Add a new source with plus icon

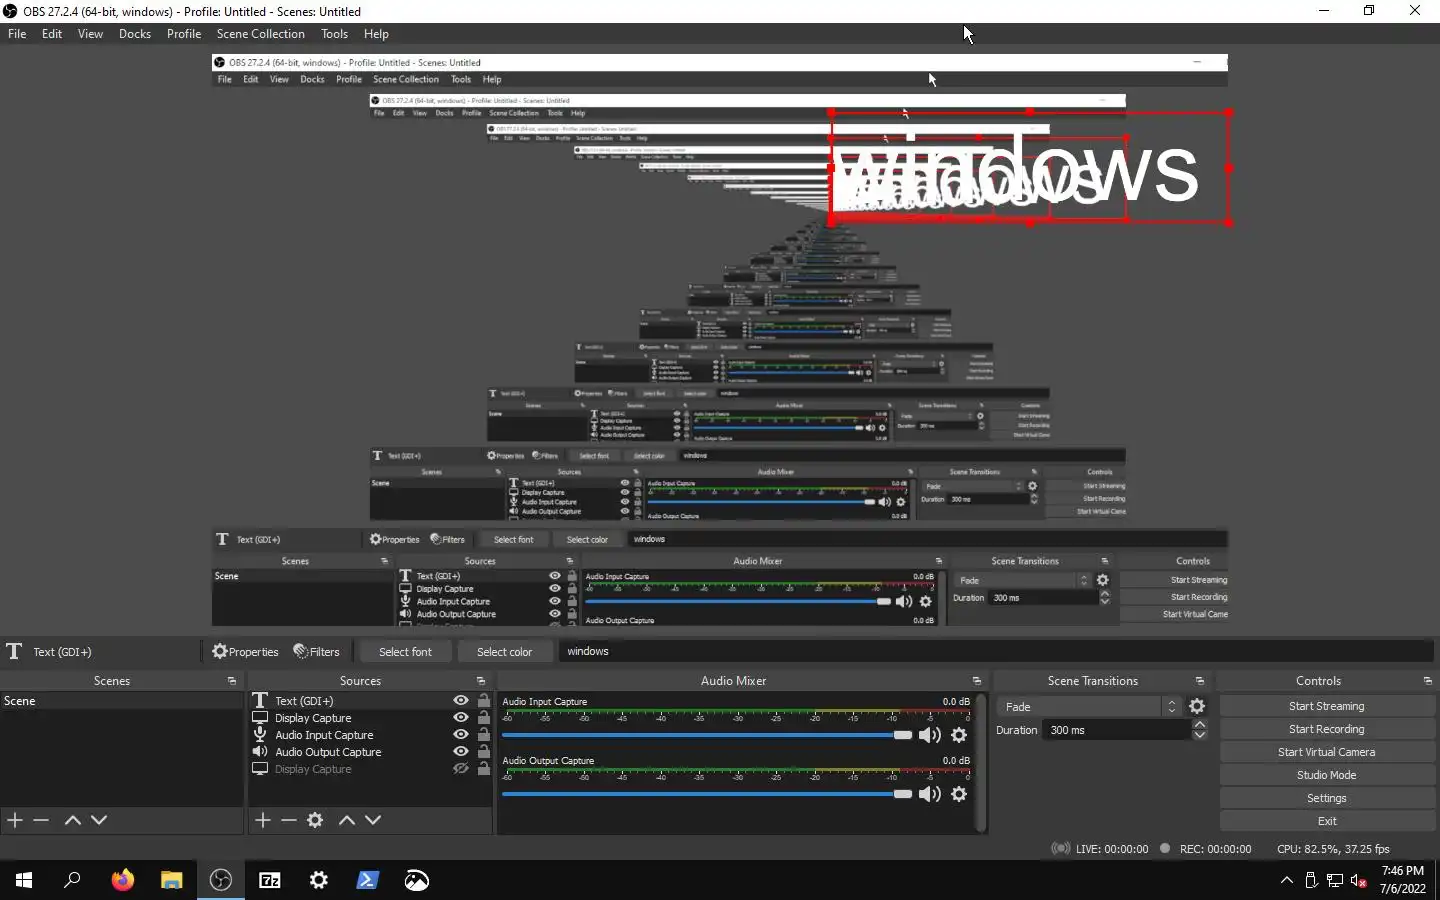[262, 820]
